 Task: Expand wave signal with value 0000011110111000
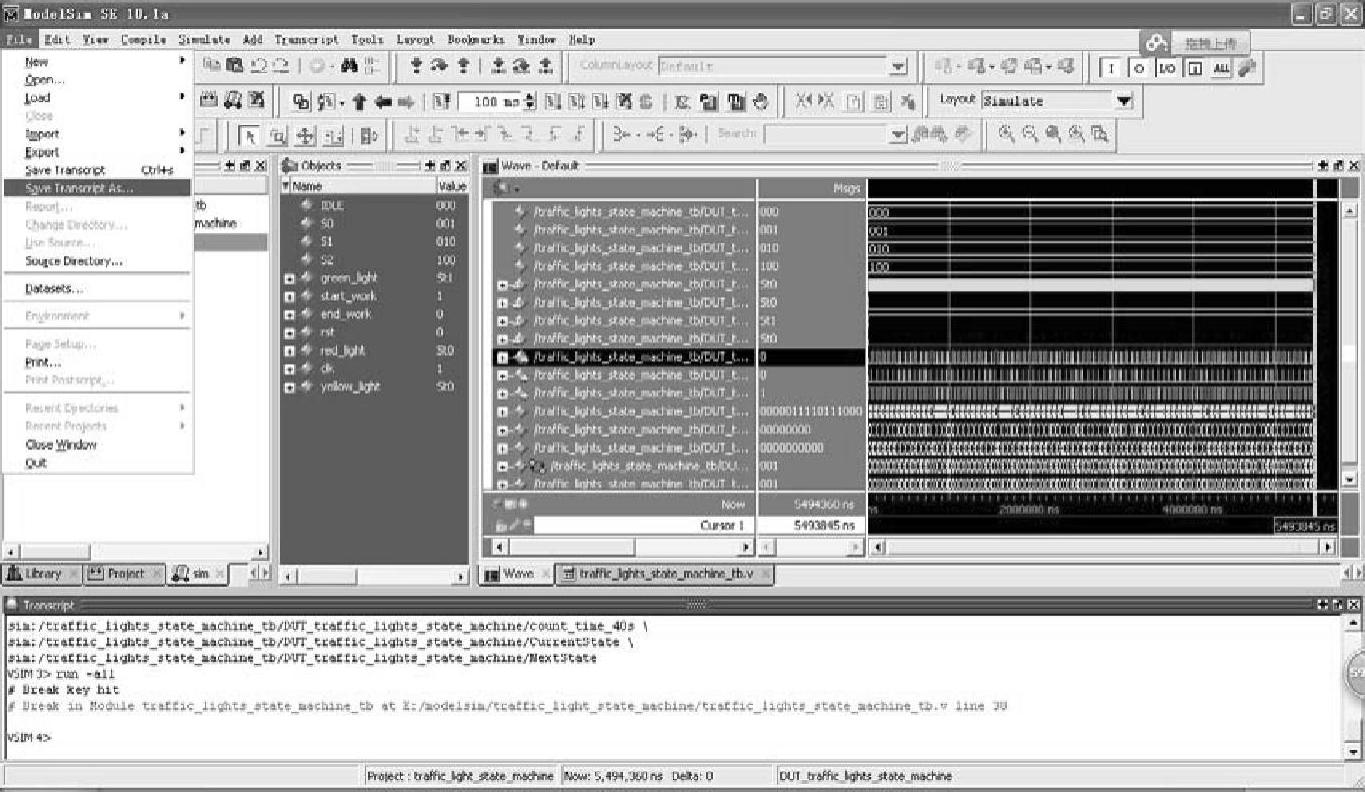pos(503,412)
